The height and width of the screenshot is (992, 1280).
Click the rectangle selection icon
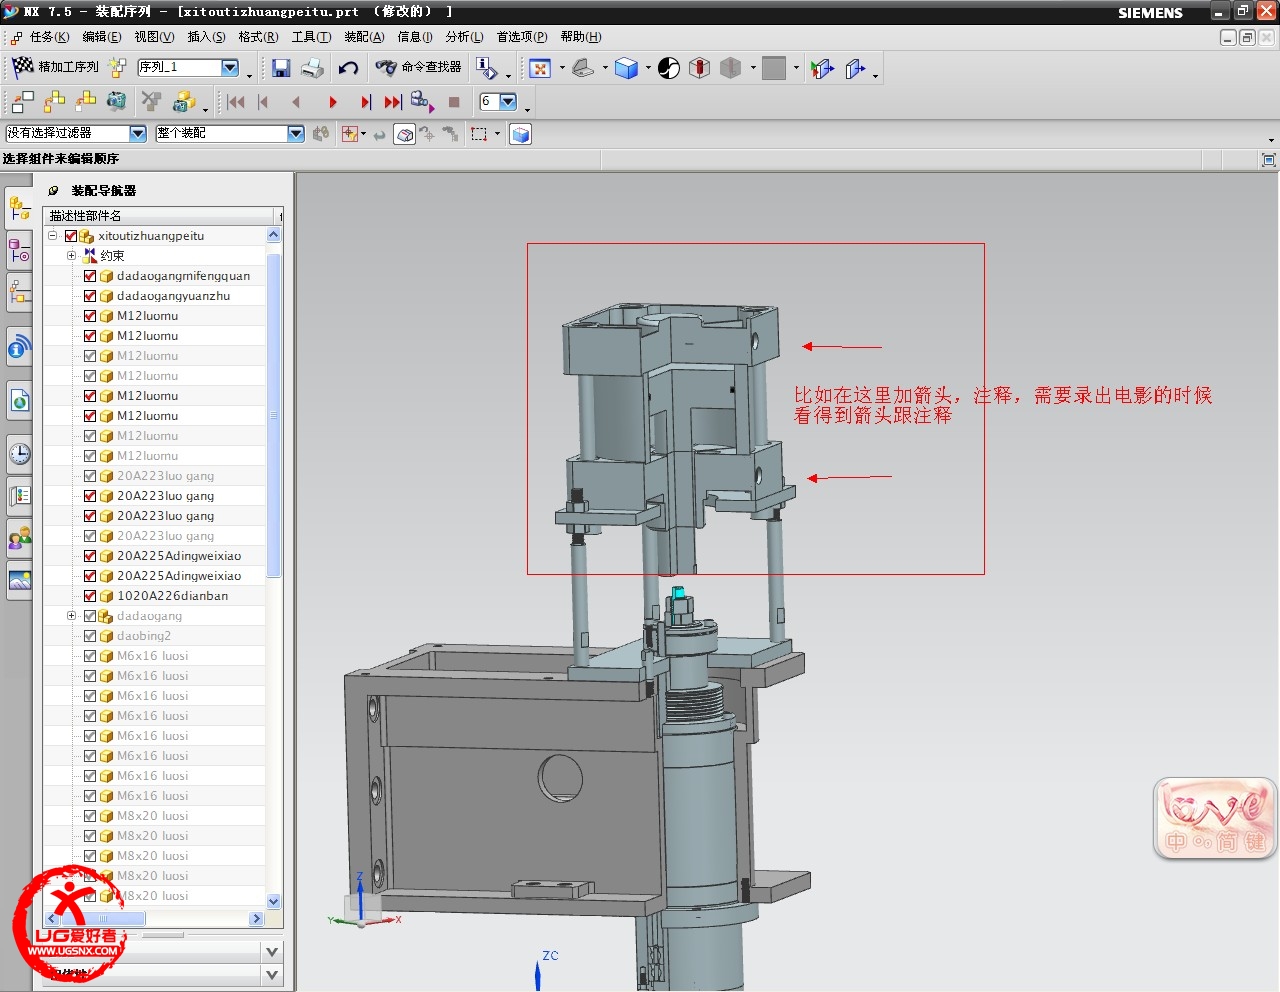point(479,134)
